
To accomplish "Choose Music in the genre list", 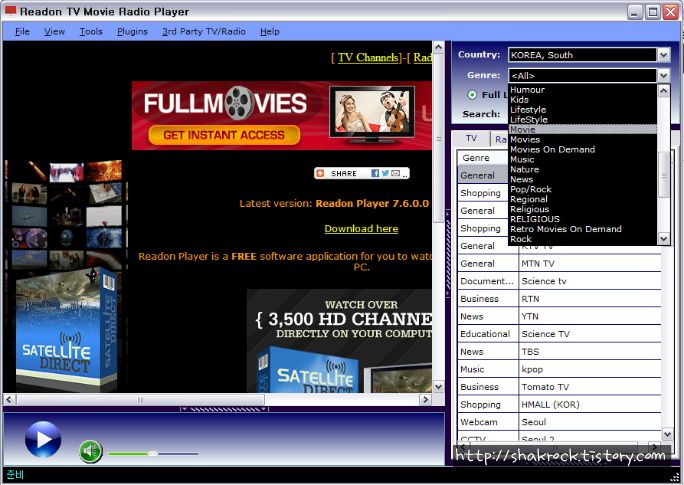I will (x=582, y=160).
